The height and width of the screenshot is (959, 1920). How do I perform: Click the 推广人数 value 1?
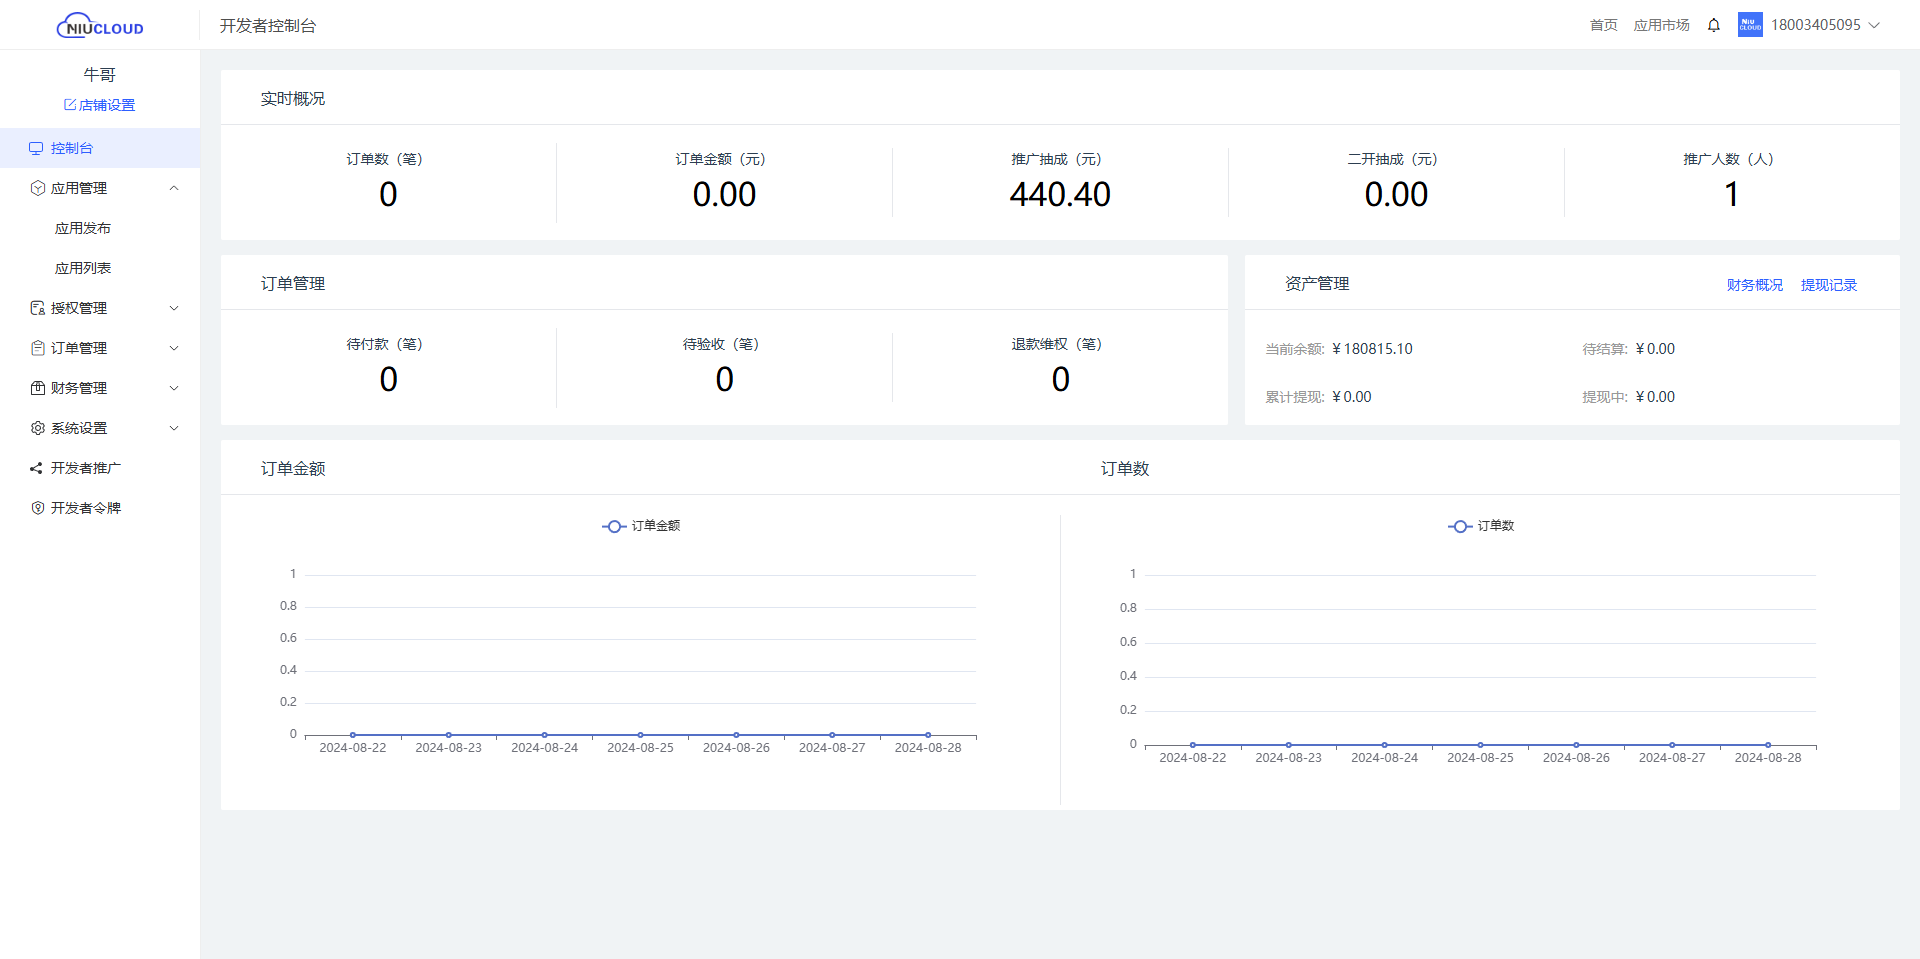[x=1731, y=194]
